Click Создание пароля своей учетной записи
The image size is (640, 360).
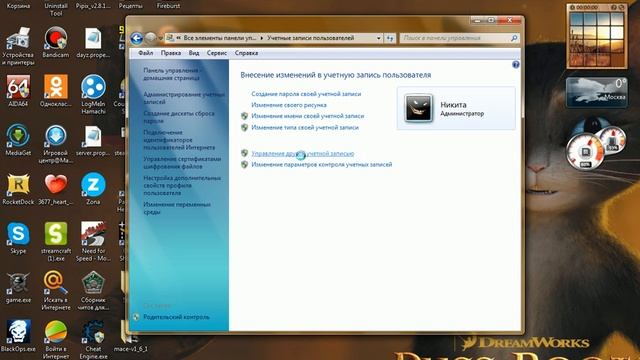pyautogui.click(x=306, y=94)
